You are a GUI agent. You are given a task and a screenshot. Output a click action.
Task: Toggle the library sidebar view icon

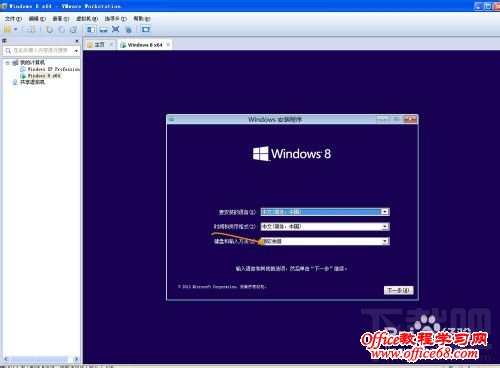(91, 30)
